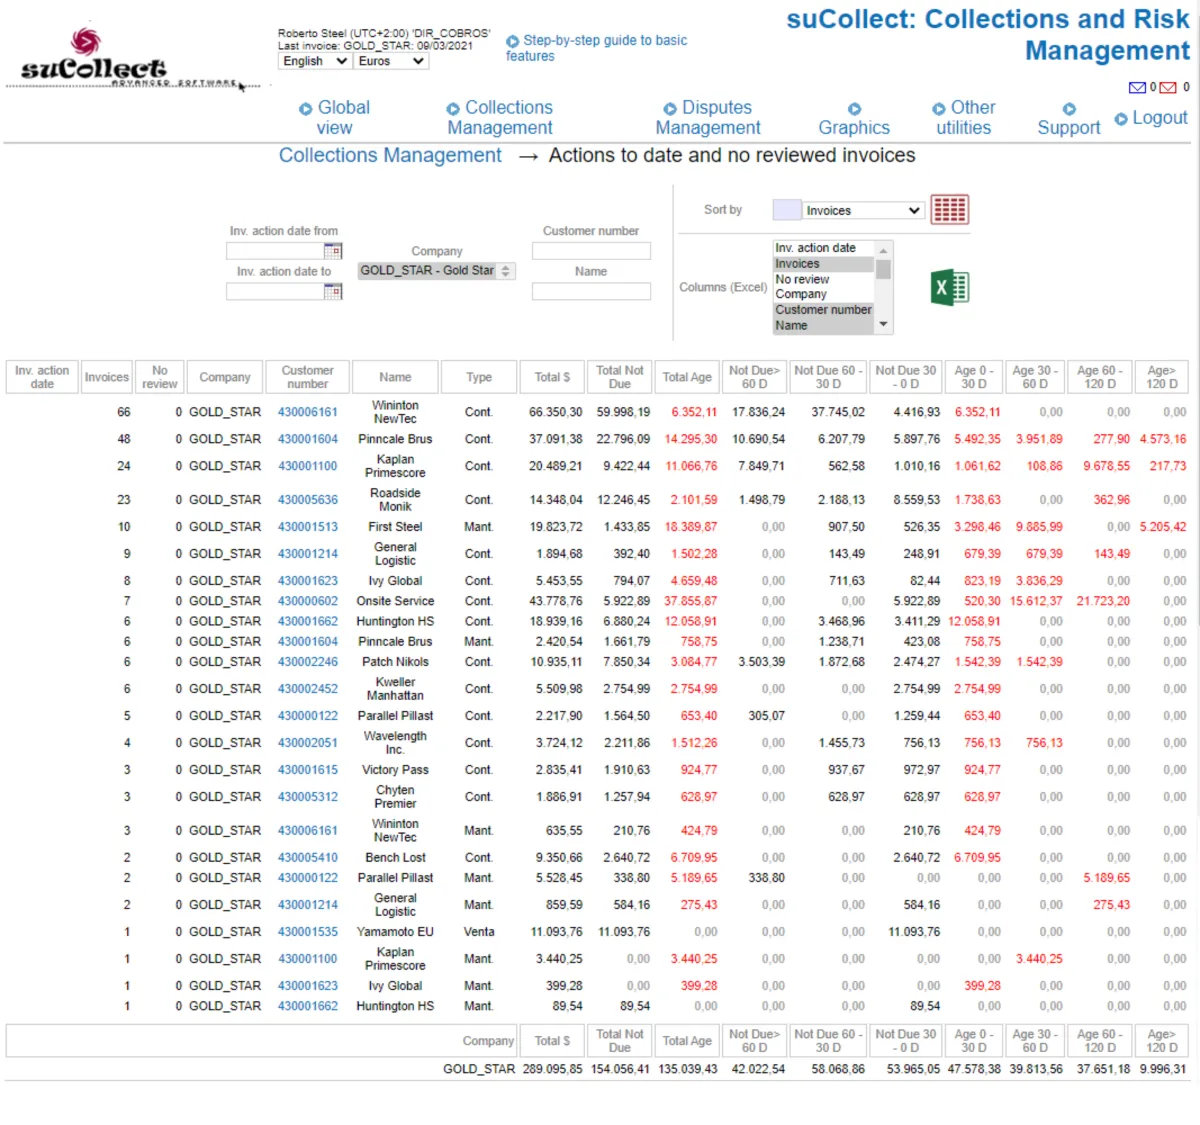
Task: Open the Sort by Invoices dropdown
Action: [863, 210]
